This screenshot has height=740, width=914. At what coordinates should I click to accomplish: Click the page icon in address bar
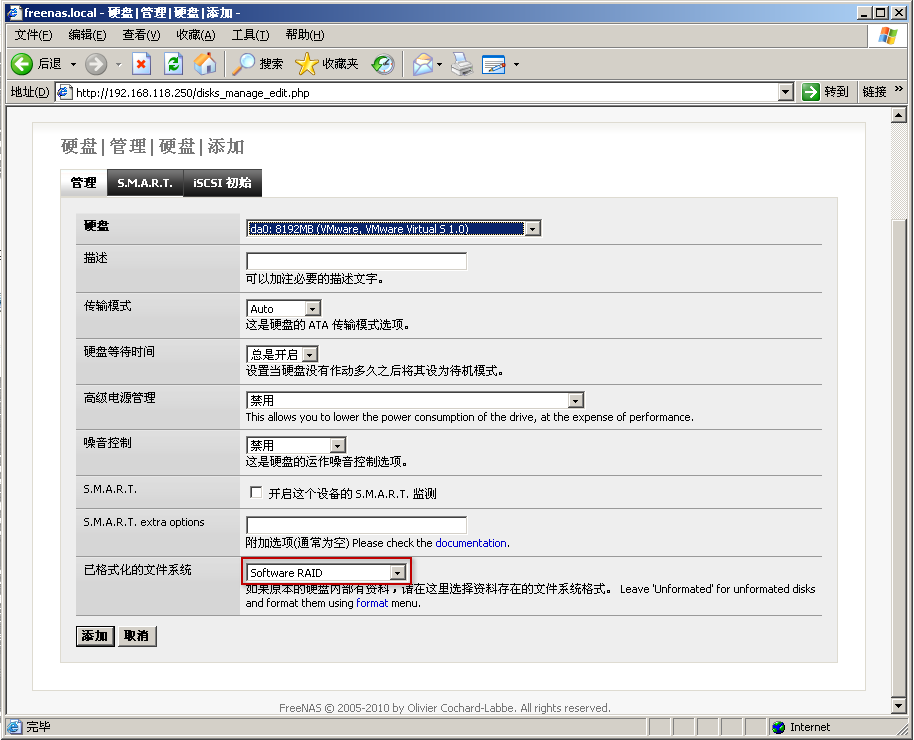click(x=64, y=92)
